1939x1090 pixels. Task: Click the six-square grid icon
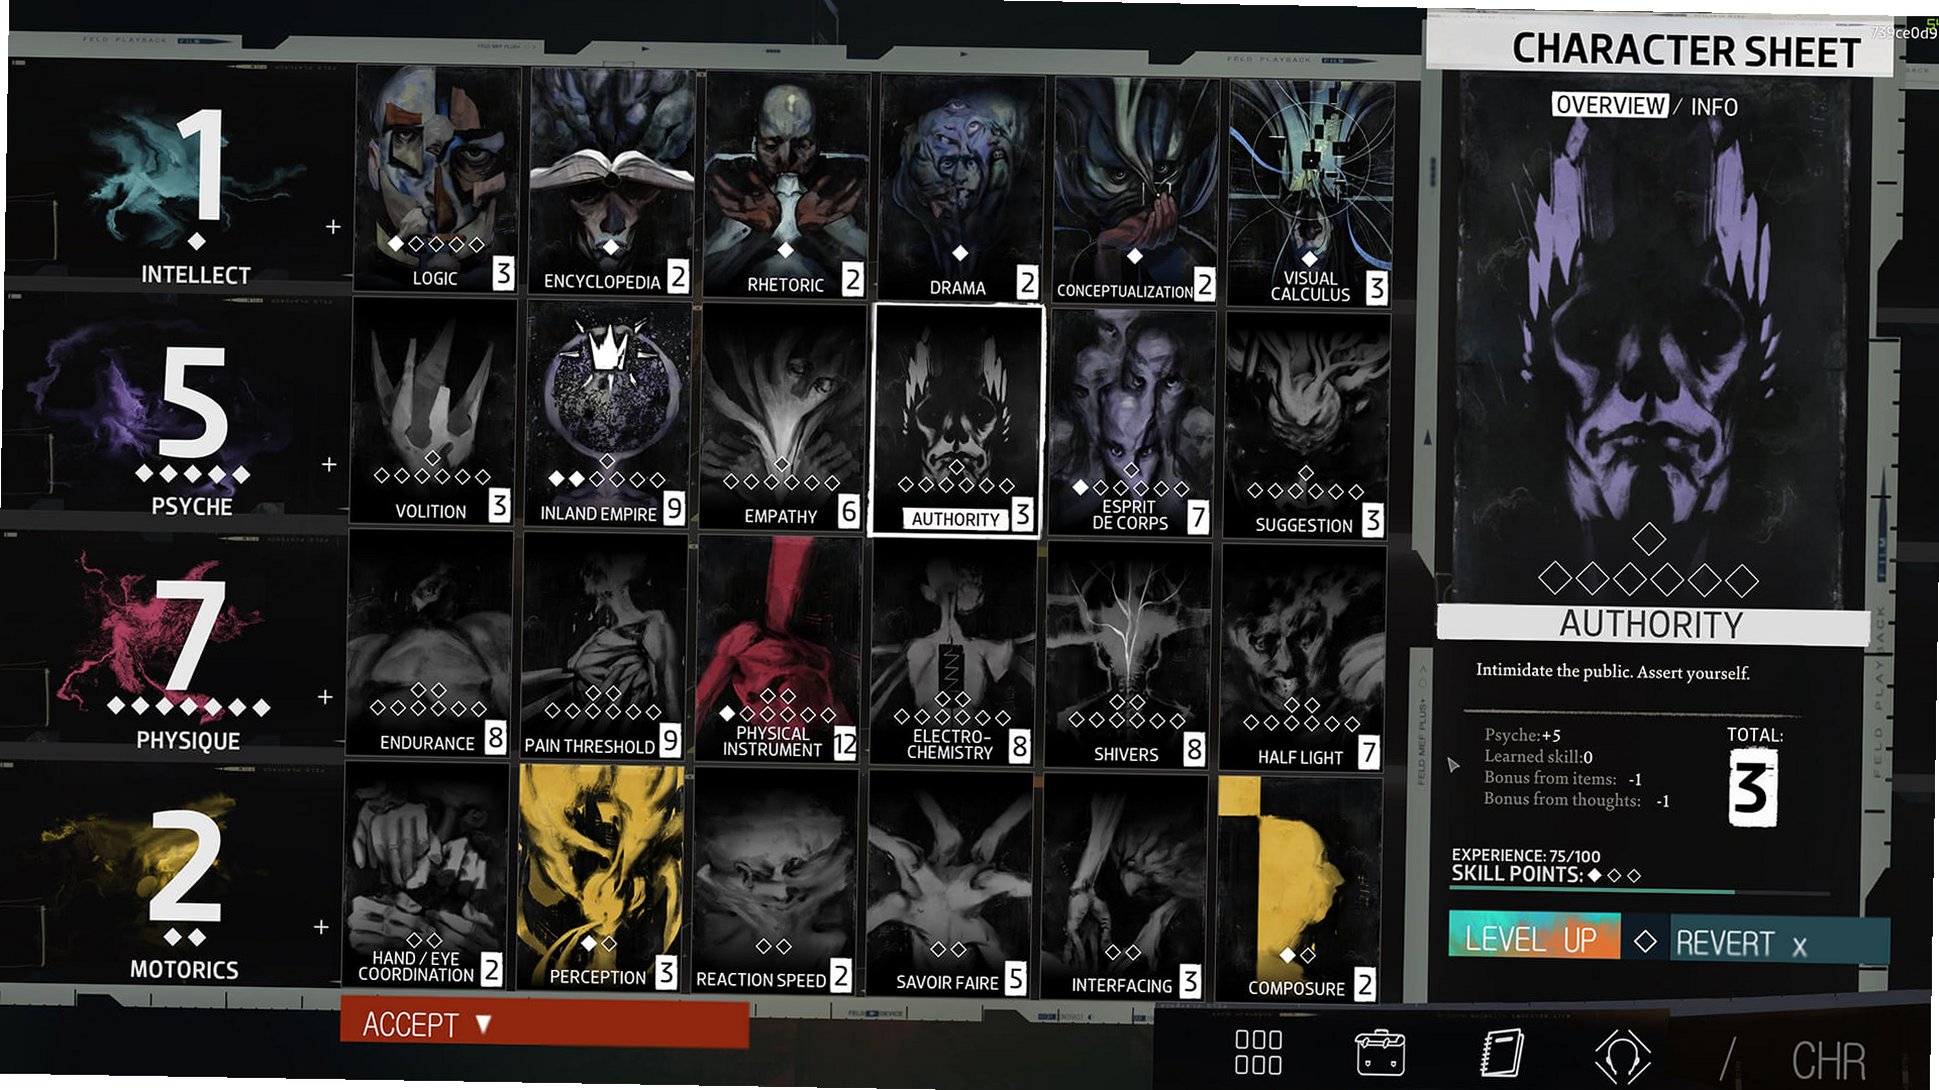(1258, 1052)
